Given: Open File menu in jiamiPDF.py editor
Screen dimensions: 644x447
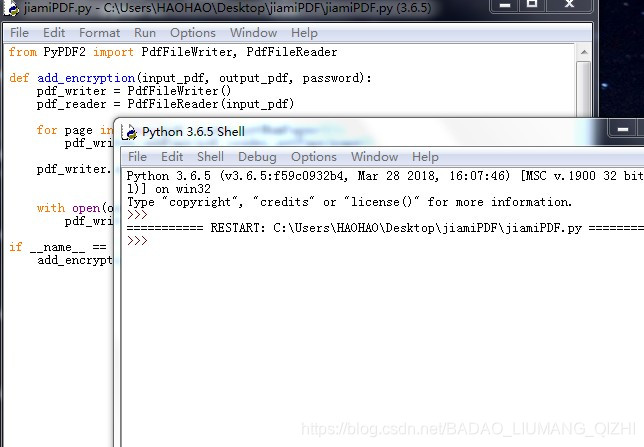Looking at the screenshot, I should [19, 32].
